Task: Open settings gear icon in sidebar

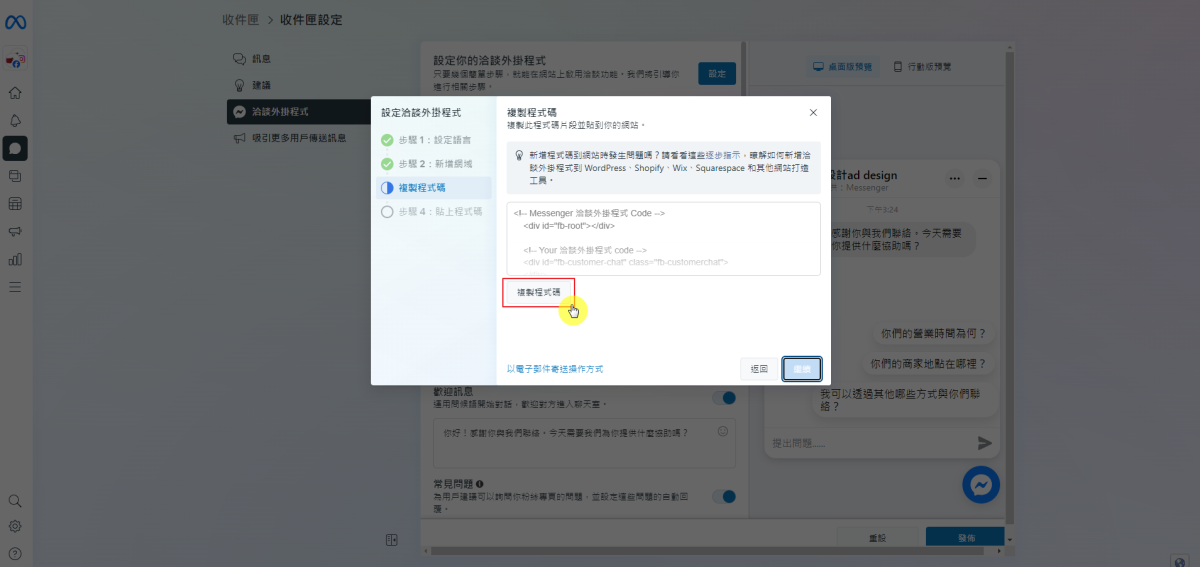Action: click(15, 526)
